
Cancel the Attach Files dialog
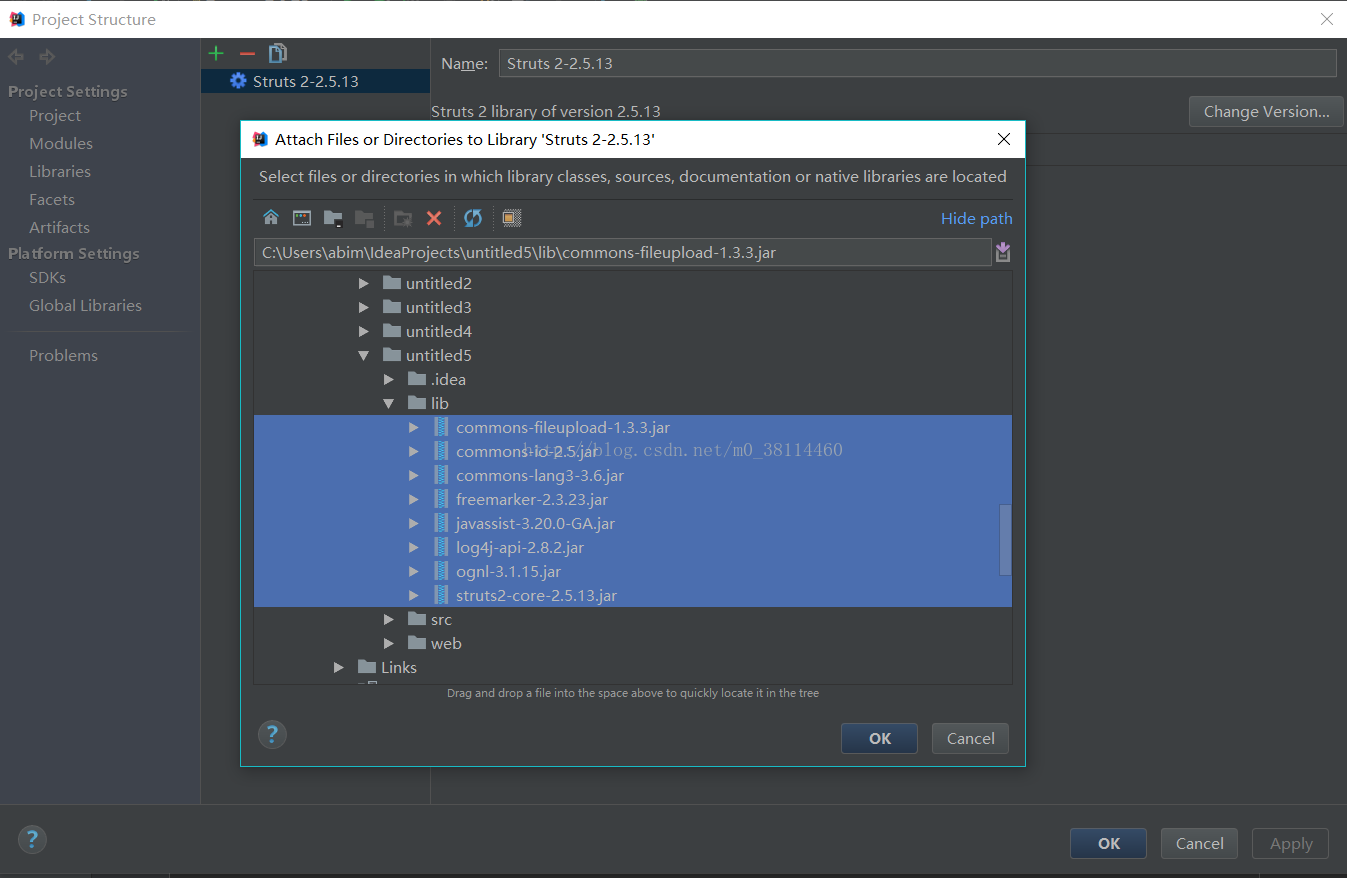(970, 738)
